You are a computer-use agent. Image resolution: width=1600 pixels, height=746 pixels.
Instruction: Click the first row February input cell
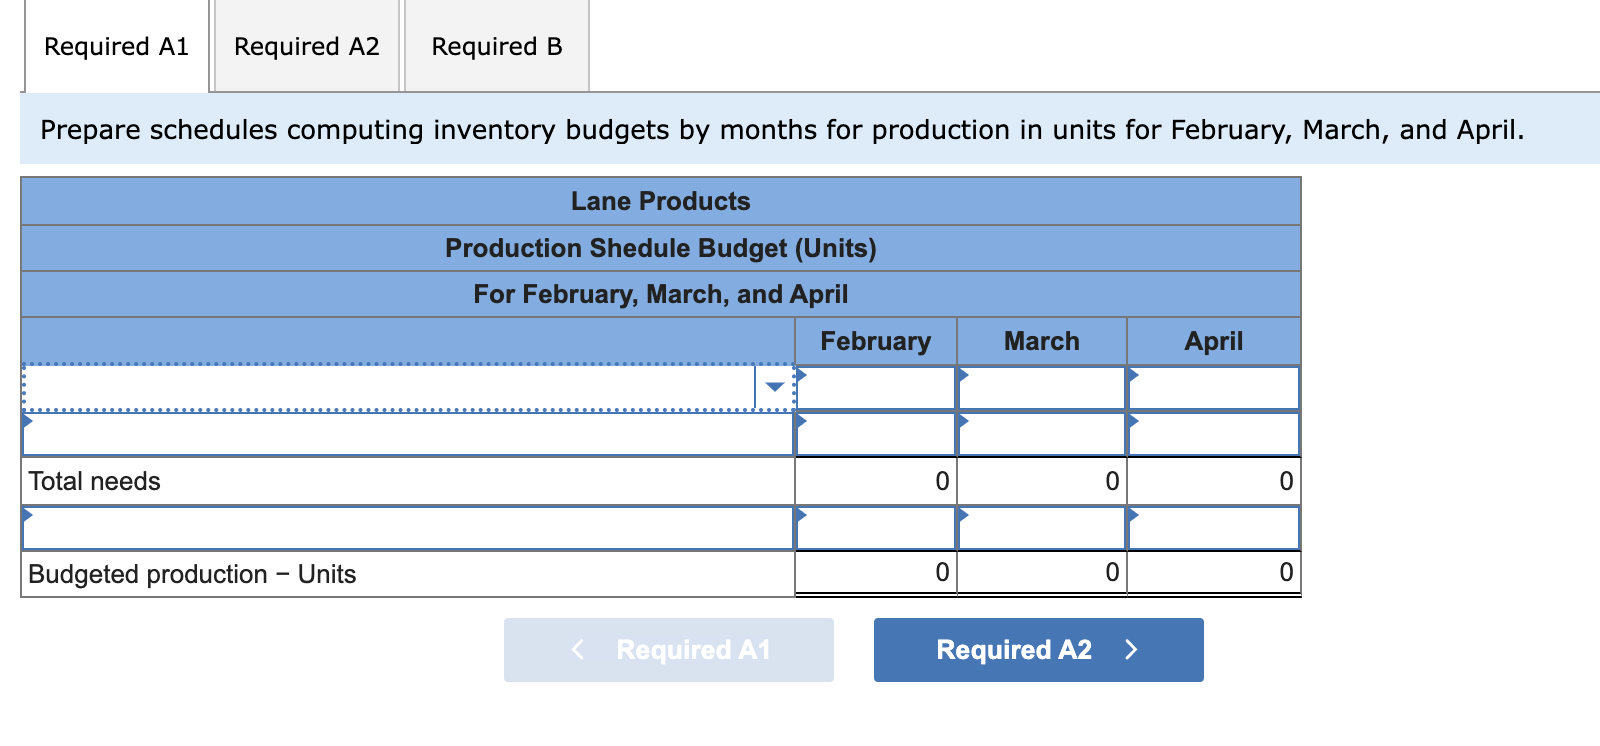(876, 388)
